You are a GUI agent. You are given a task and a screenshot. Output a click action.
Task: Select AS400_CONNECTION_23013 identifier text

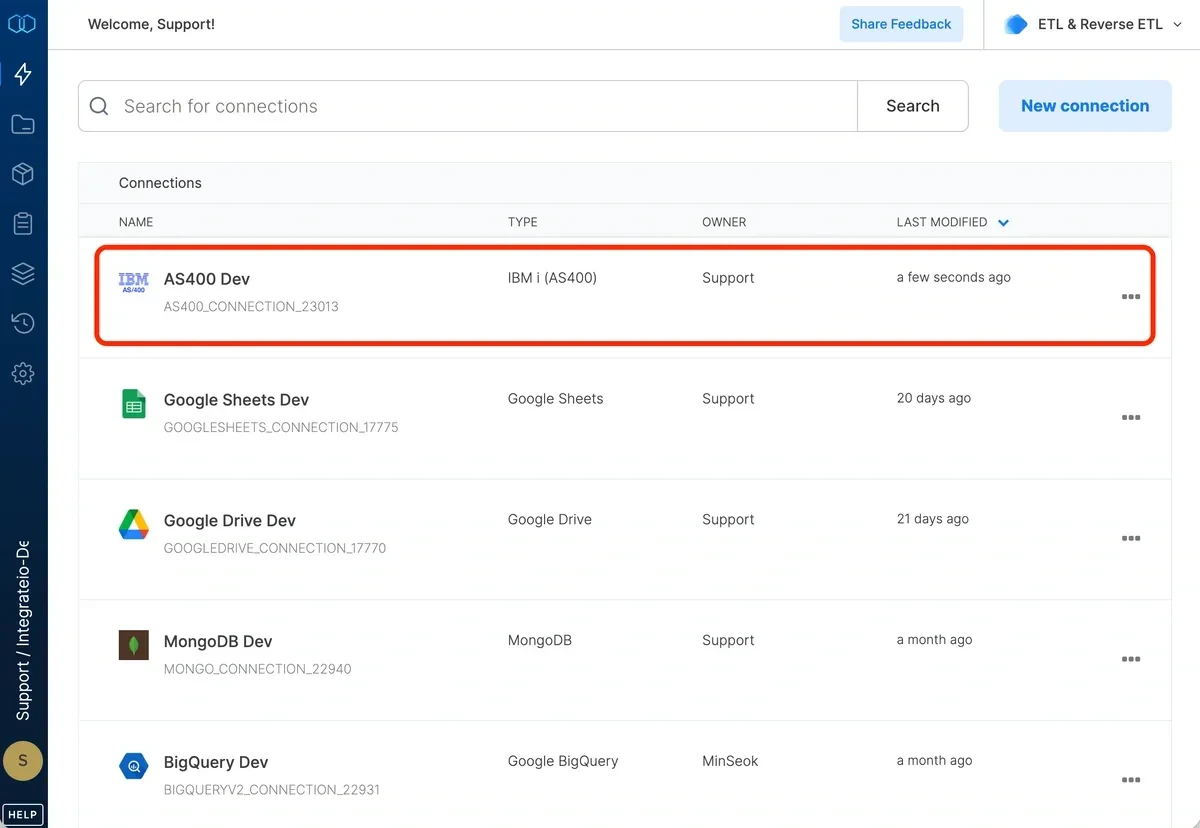coord(251,307)
